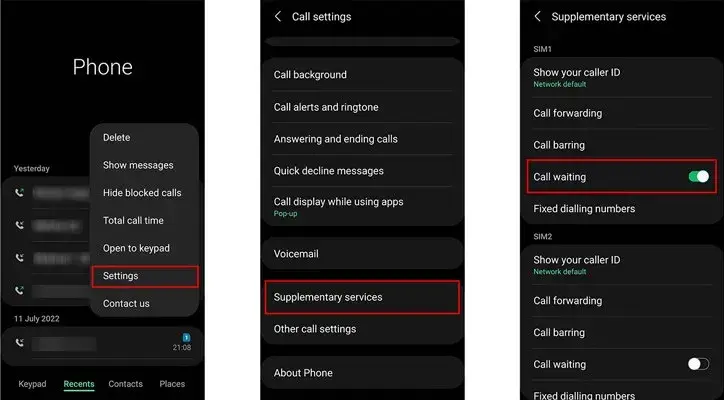Viewport: 724px width, 400px height.
Task: Tap the second call log phone icon
Action: 19,225
